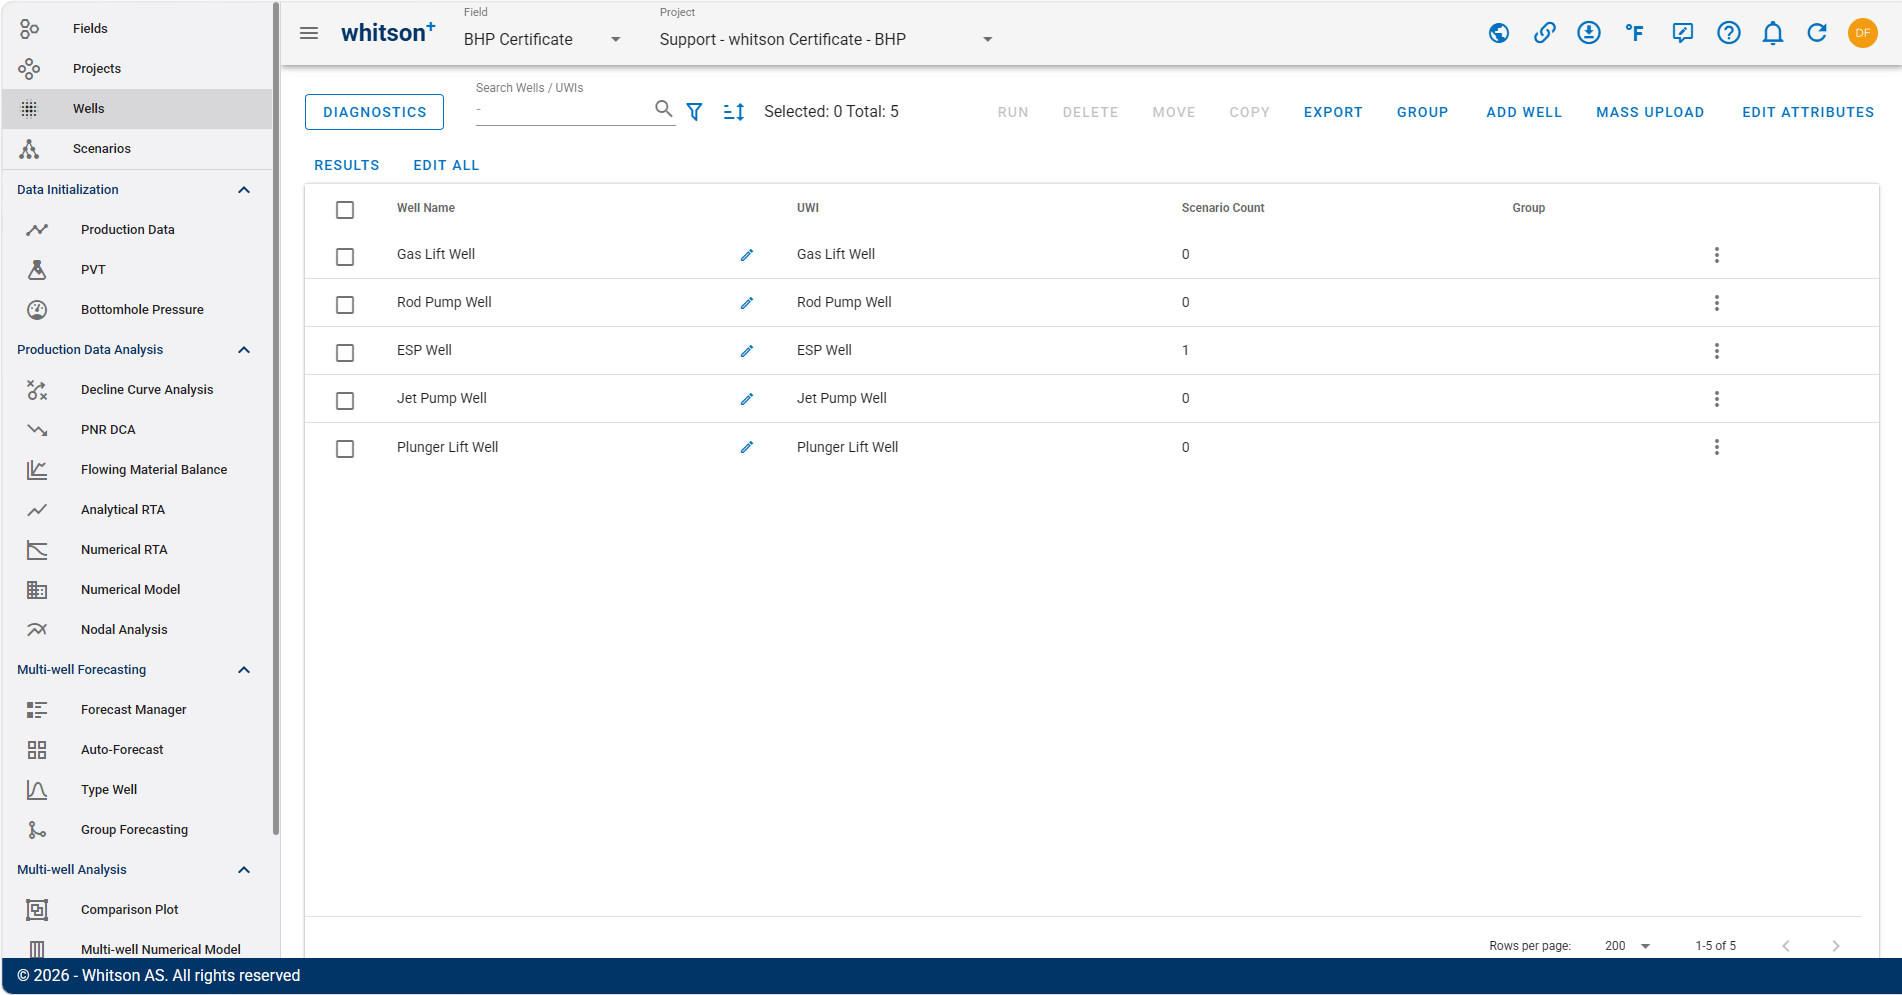Image resolution: width=1902 pixels, height=995 pixels.
Task: Open the notifications bell icon
Action: click(1772, 33)
